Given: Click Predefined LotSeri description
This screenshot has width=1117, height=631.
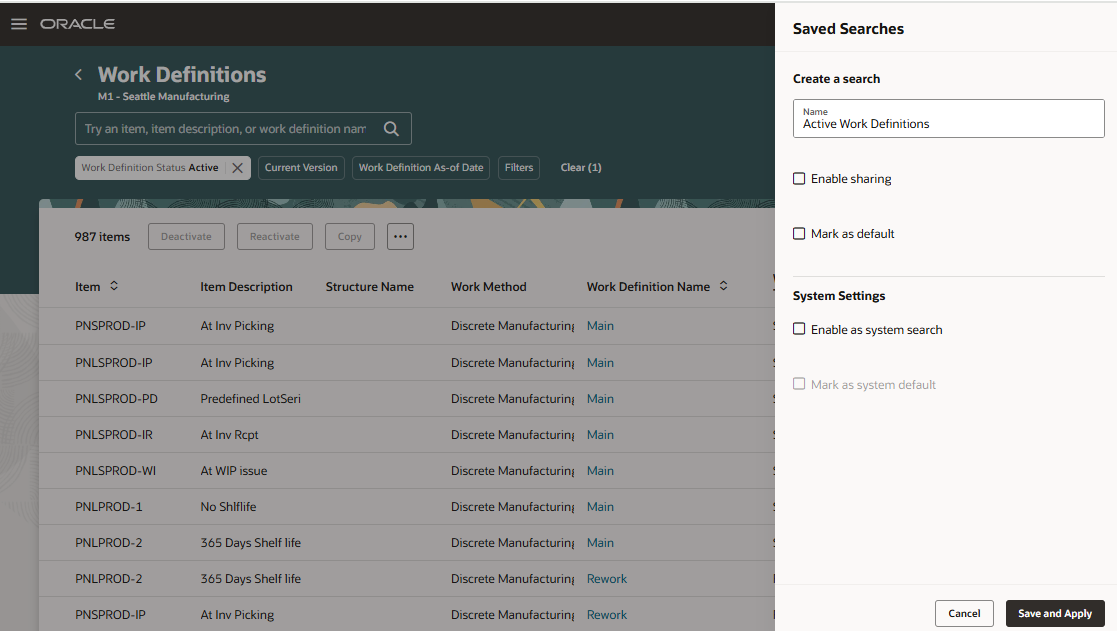Looking at the screenshot, I should [251, 399].
